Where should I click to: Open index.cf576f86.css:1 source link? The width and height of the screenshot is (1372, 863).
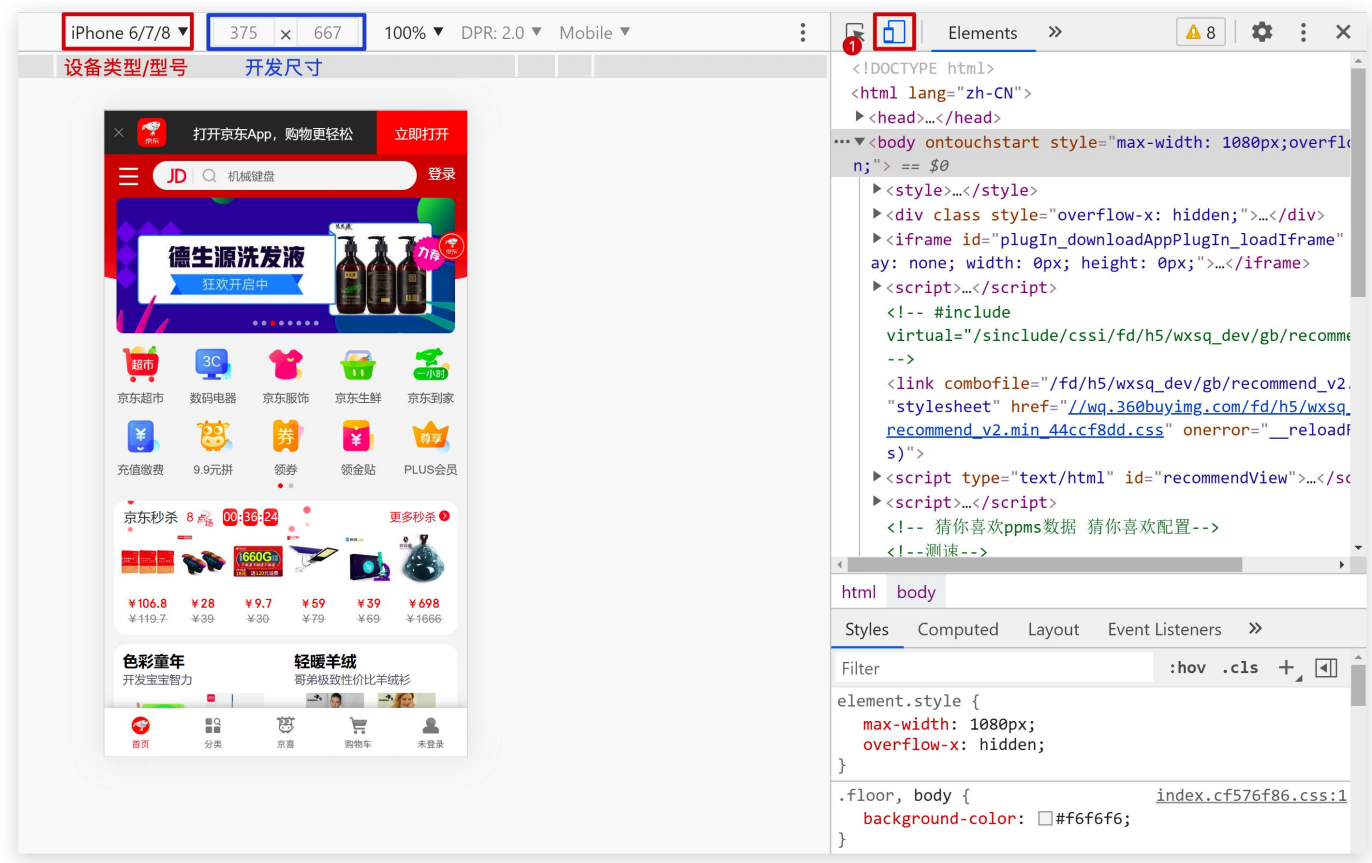pyautogui.click(x=1252, y=796)
